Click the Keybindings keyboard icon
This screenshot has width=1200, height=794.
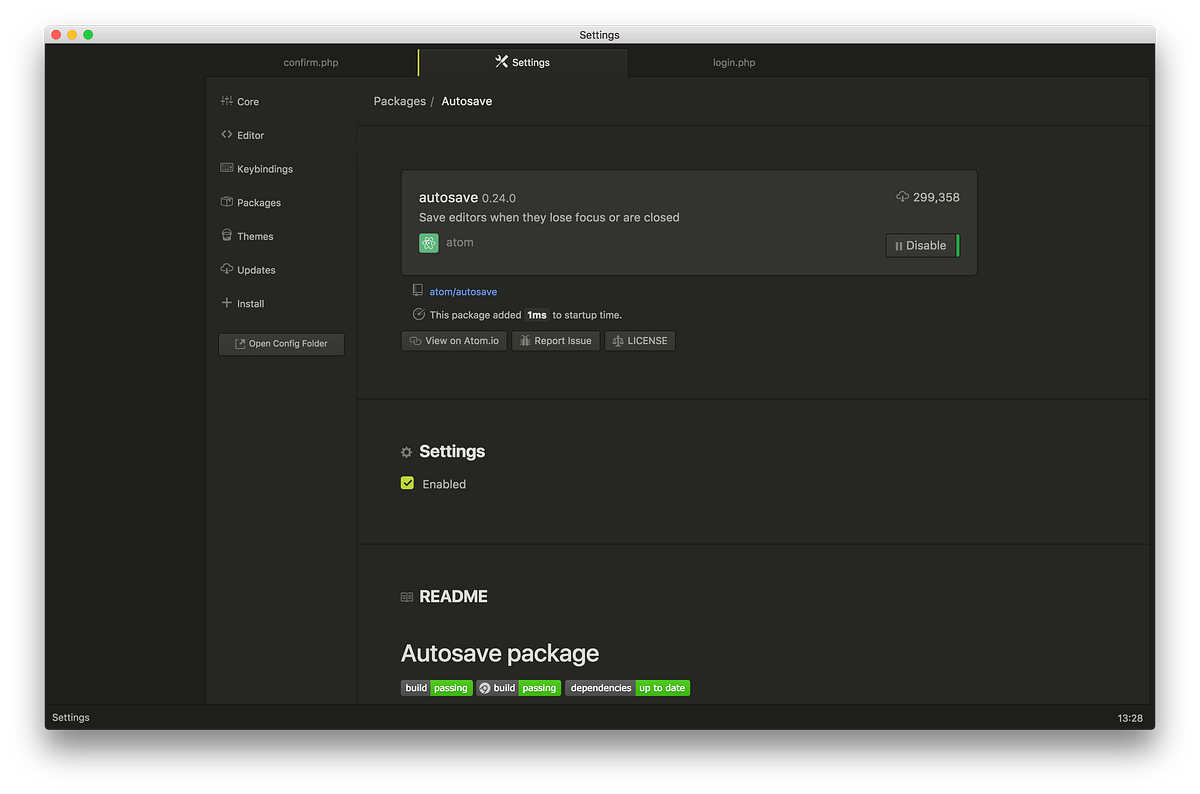[227, 168]
